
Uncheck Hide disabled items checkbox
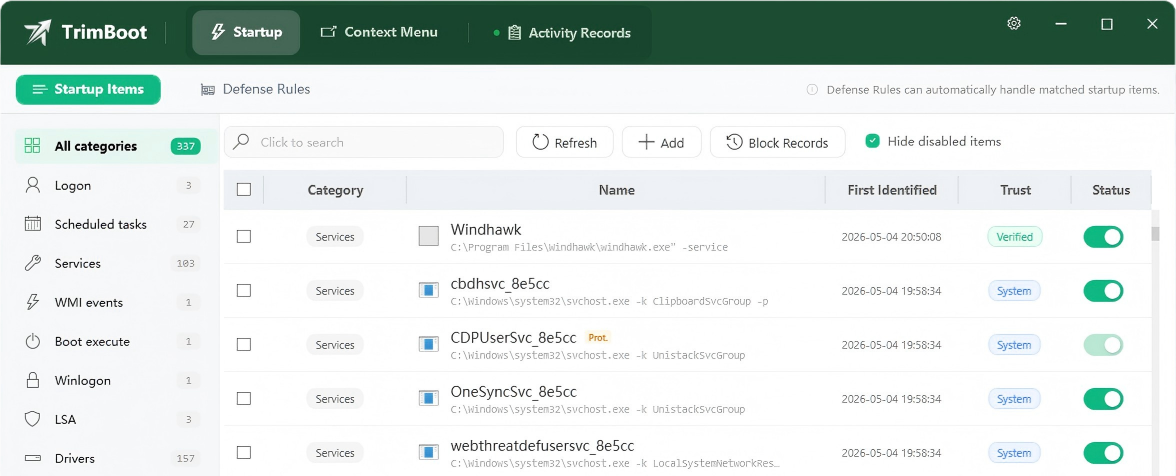pos(872,141)
